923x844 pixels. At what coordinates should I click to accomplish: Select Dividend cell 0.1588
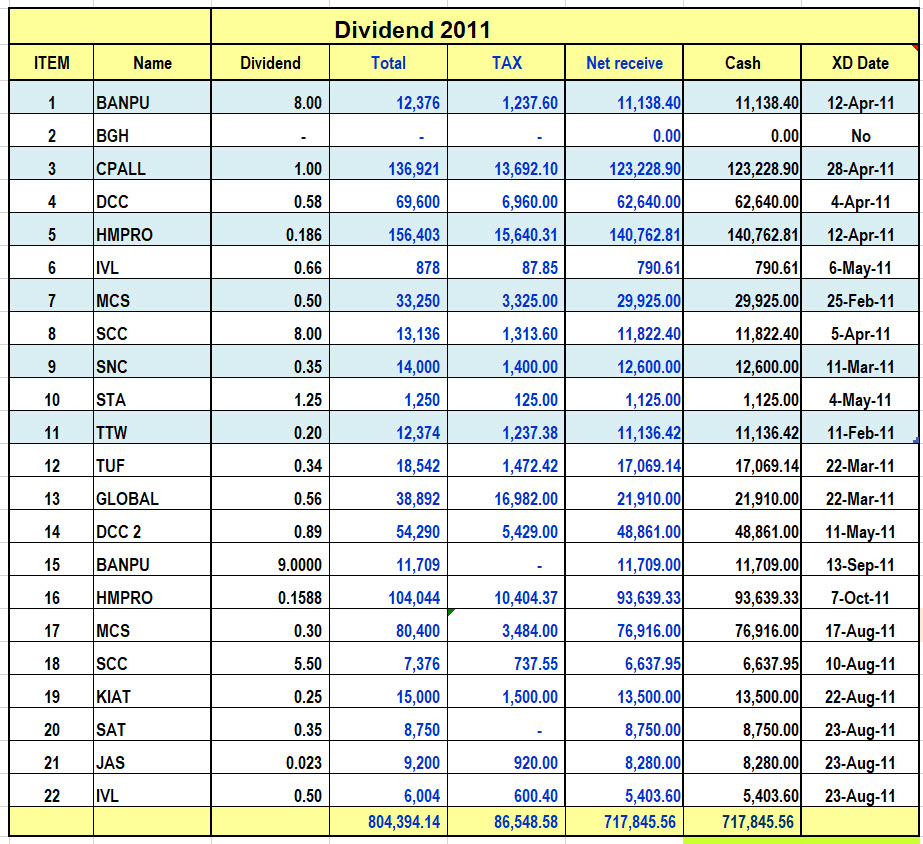[x=270, y=592]
